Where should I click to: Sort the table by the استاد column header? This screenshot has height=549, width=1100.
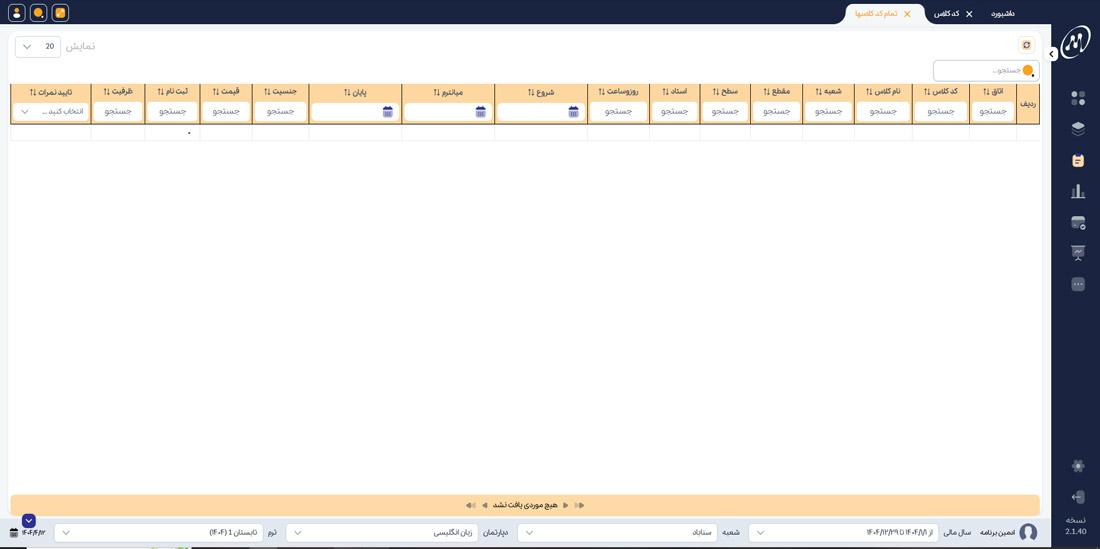click(674, 92)
